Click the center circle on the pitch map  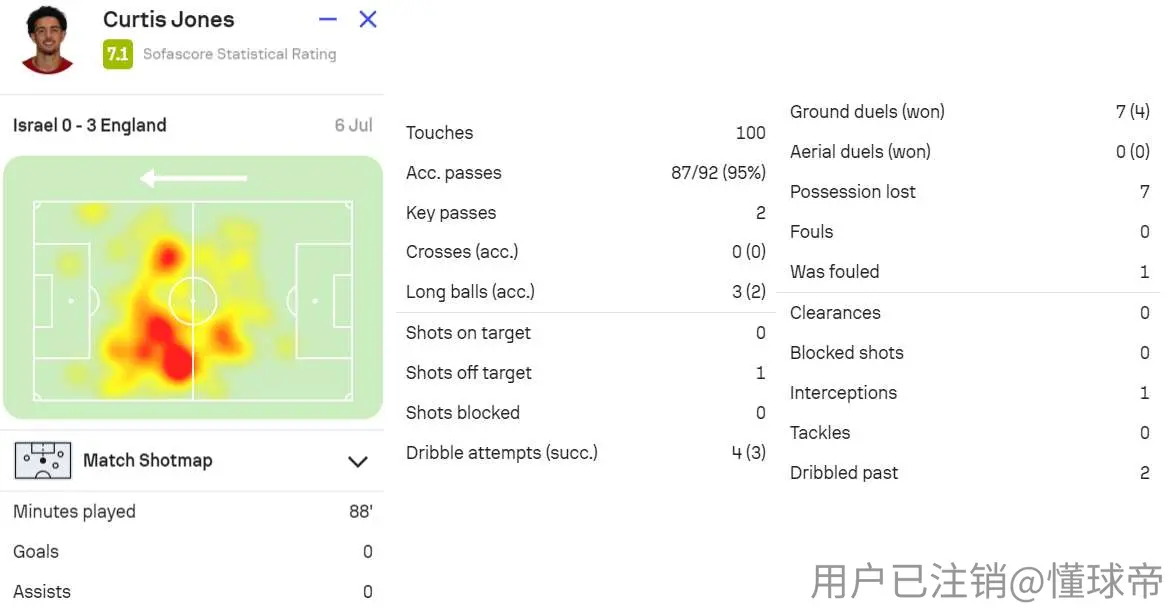point(193,301)
